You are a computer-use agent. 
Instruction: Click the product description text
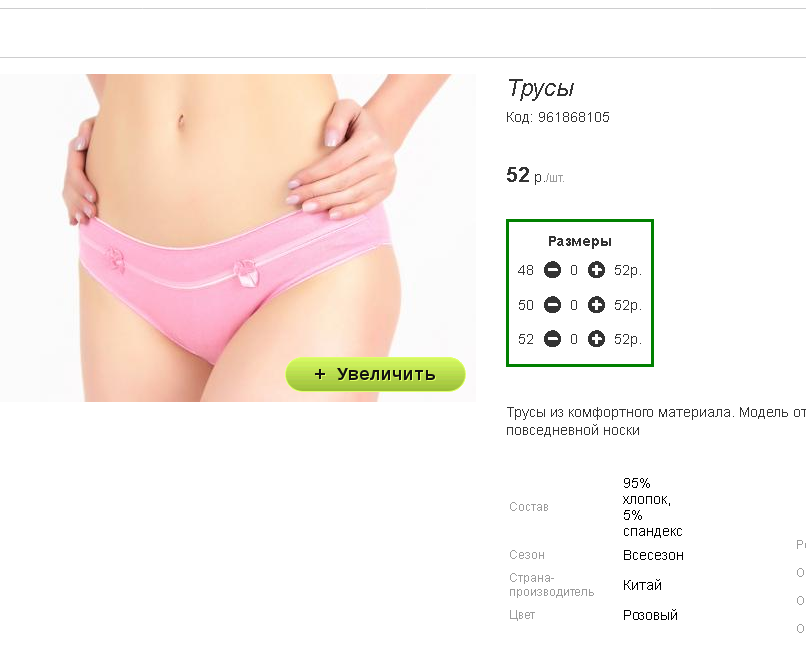tap(656, 421)
